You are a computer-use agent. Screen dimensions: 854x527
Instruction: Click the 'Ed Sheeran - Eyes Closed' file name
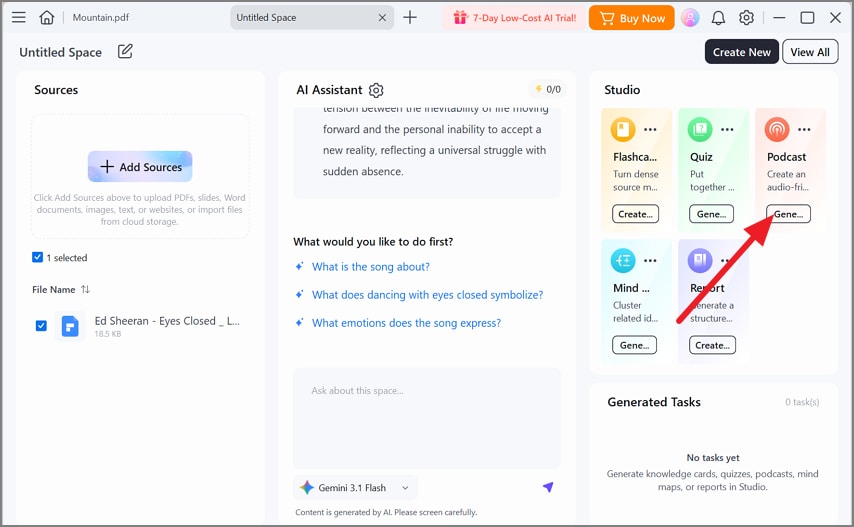coord(167,321)
